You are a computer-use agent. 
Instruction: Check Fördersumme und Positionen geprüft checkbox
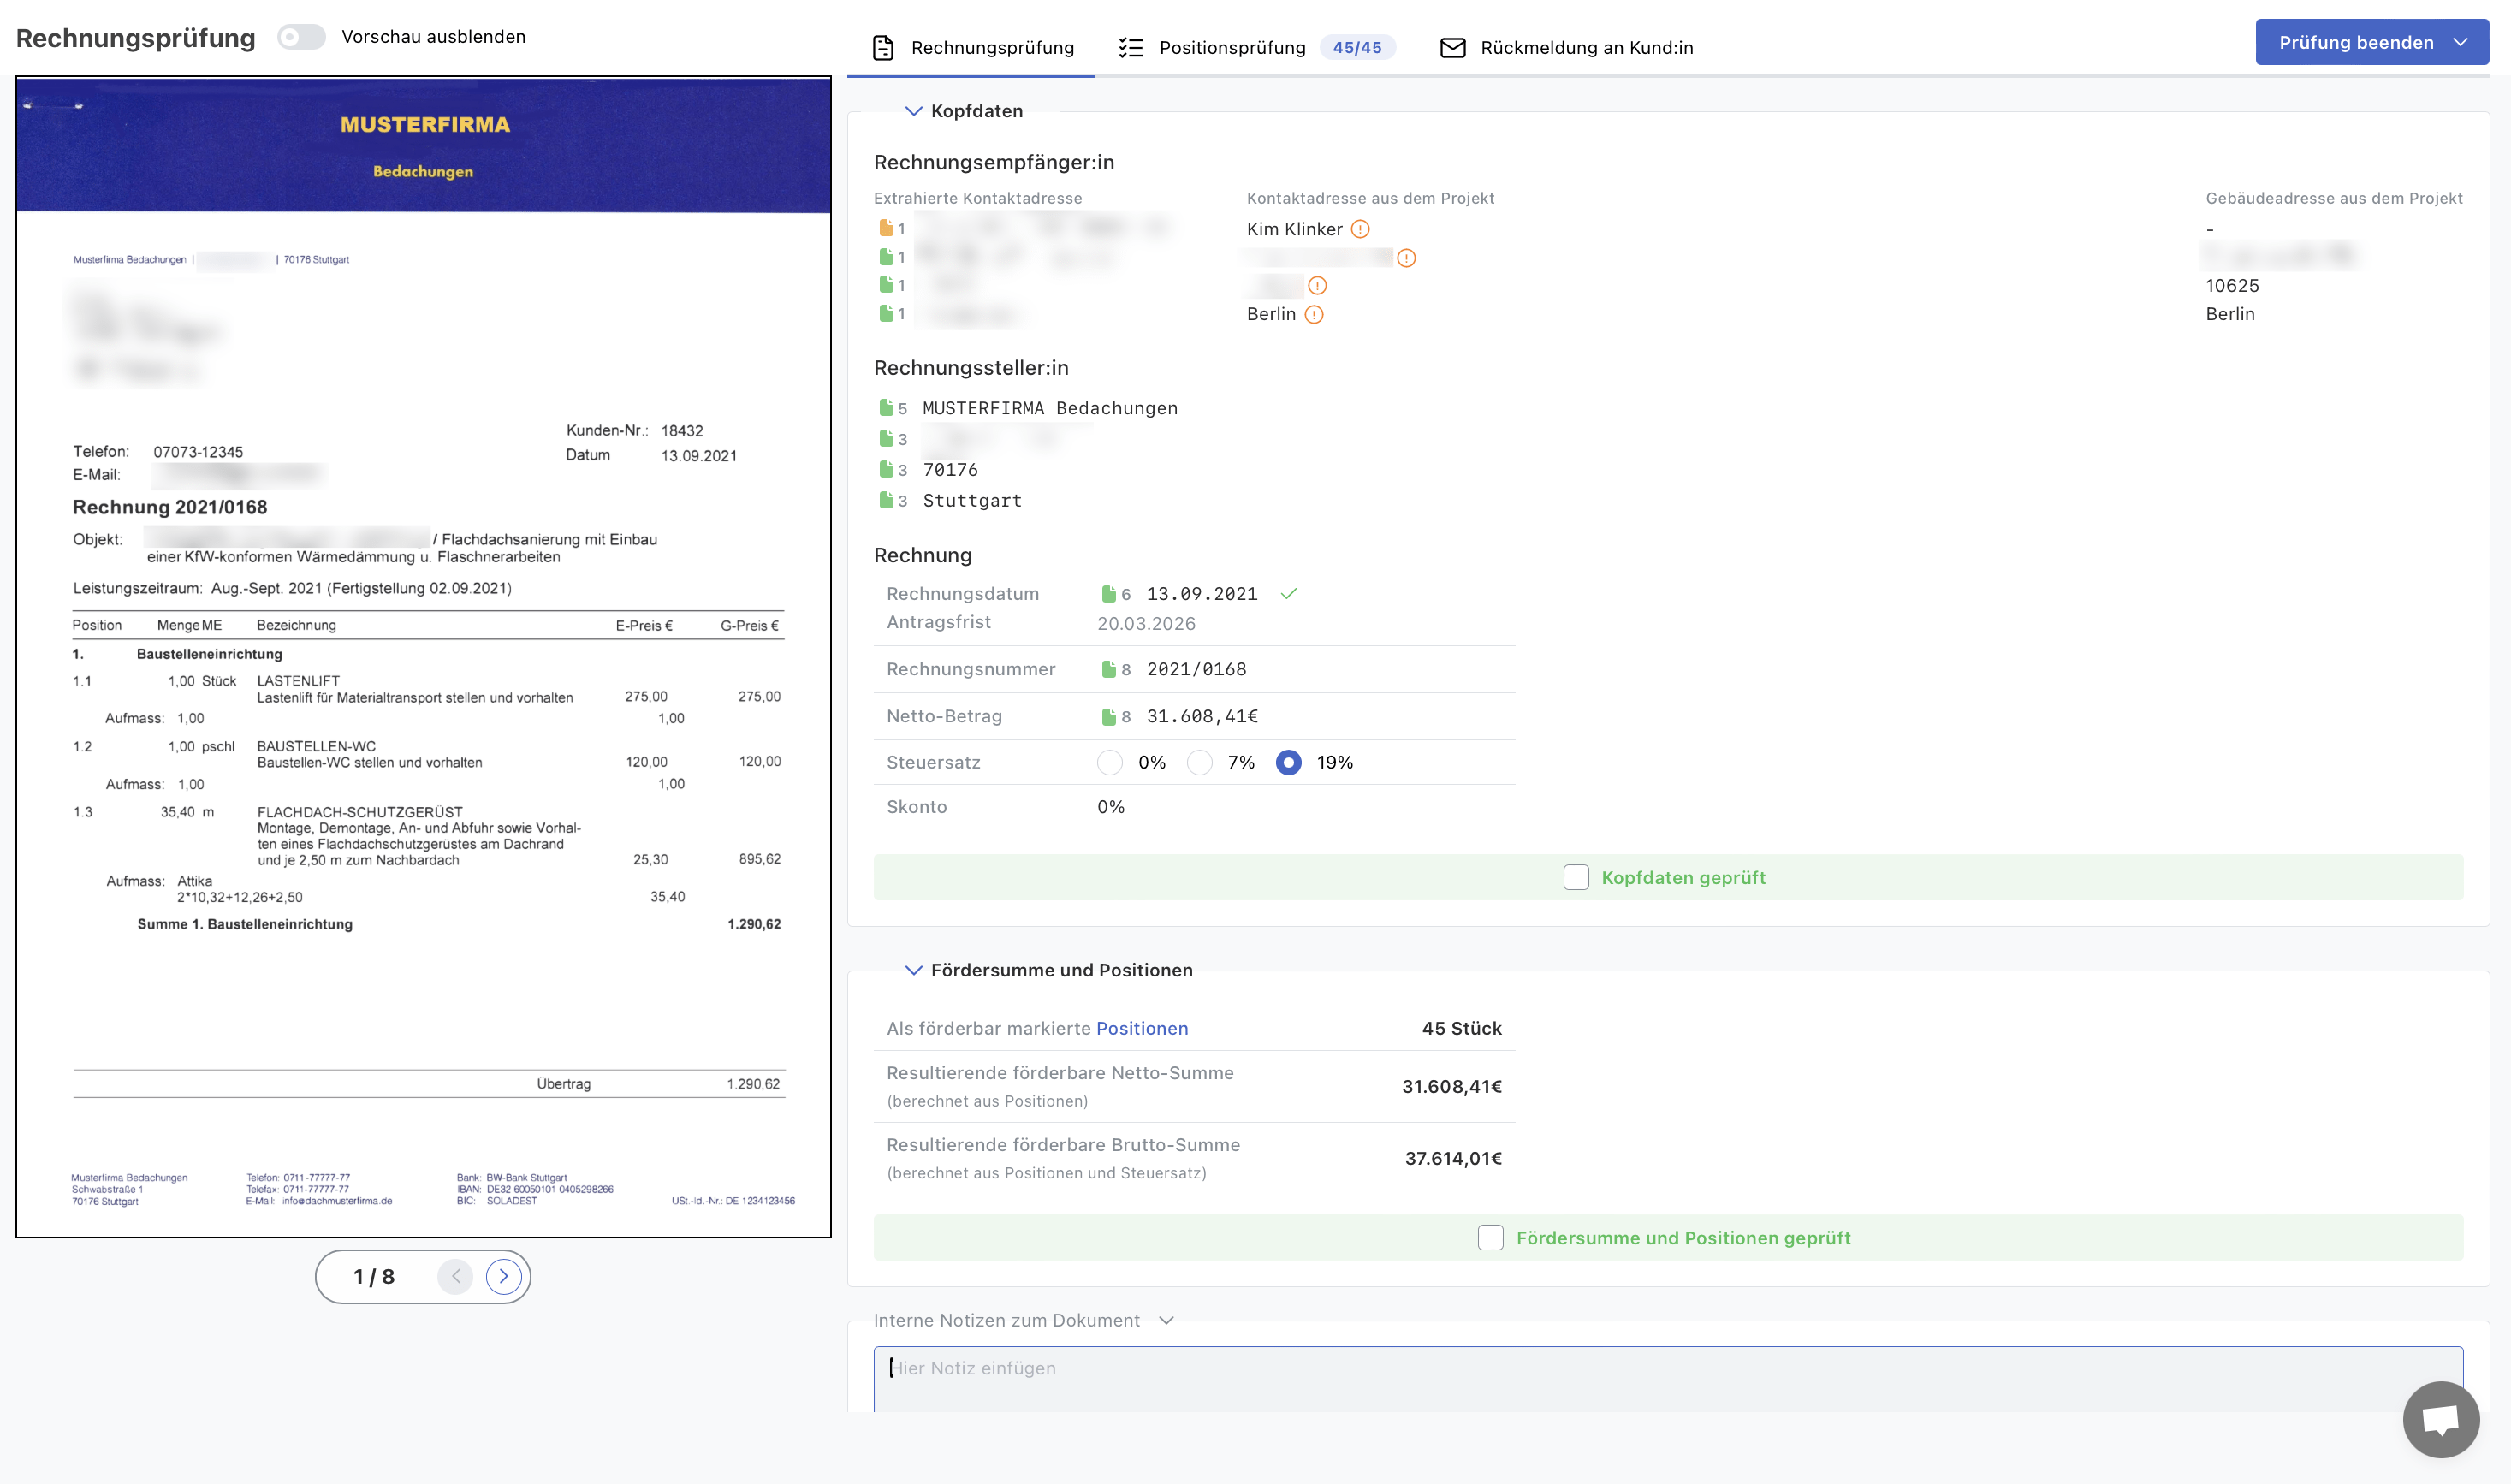tap(1490, 1237)
